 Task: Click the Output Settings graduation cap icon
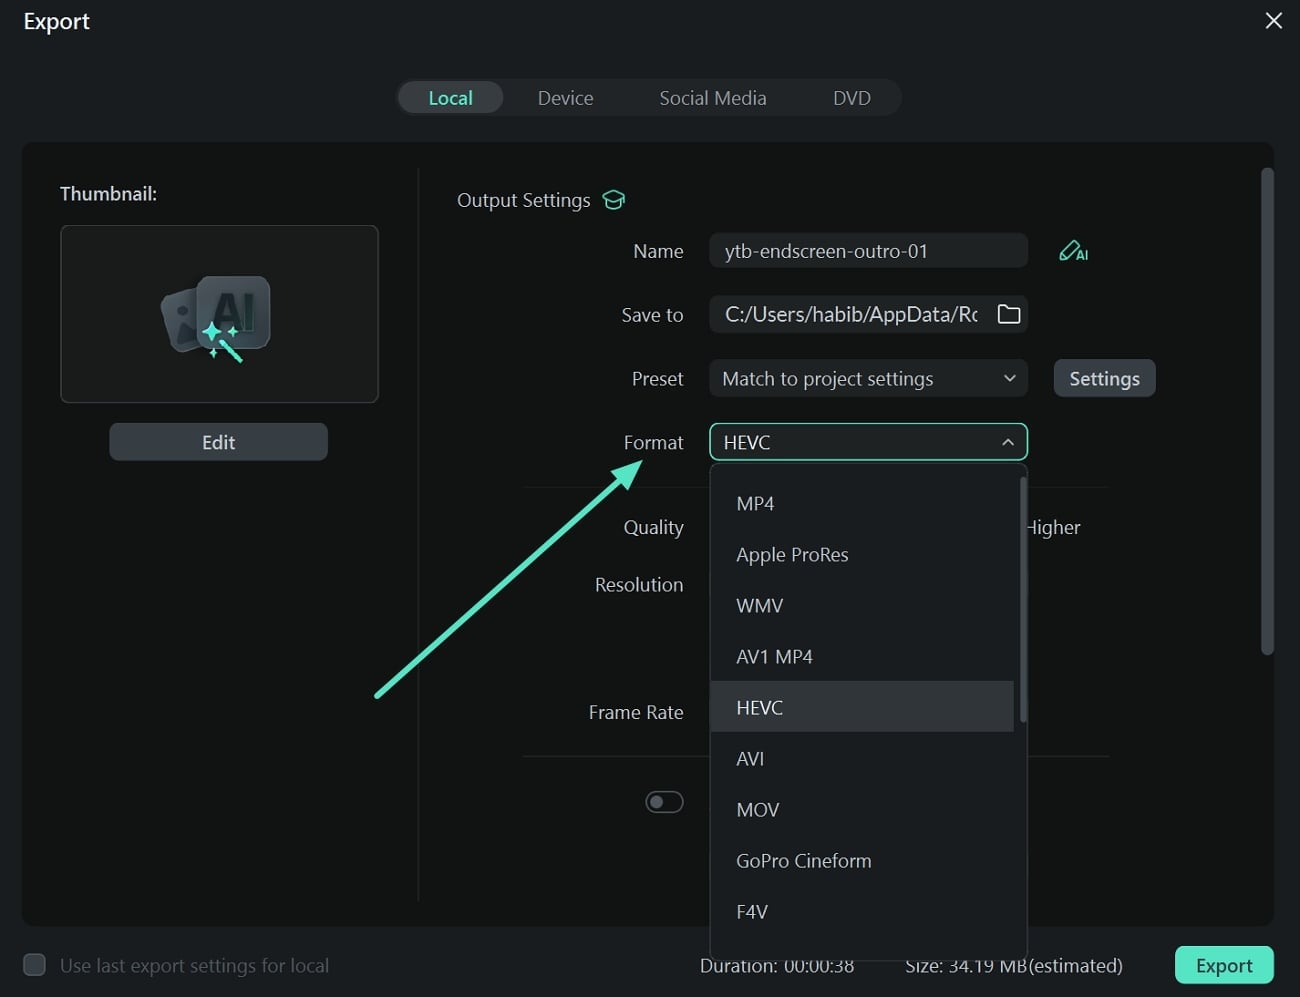coord(613,200)
